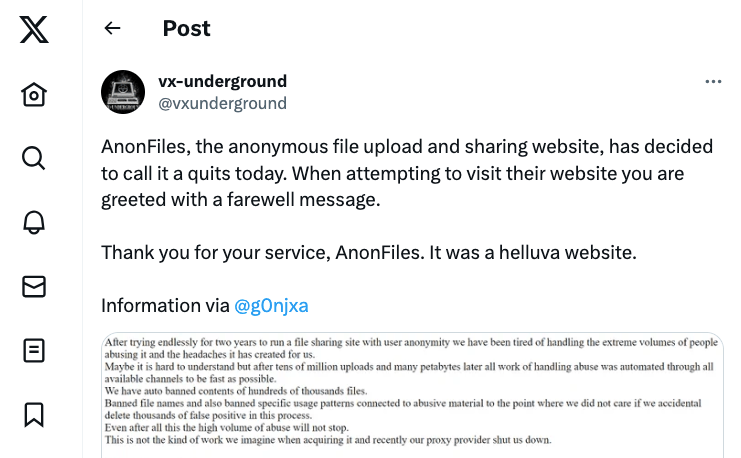Click the post's opening paragraph about AnonFiles
This screenshot has height=458, width=741.
(407, 173)
